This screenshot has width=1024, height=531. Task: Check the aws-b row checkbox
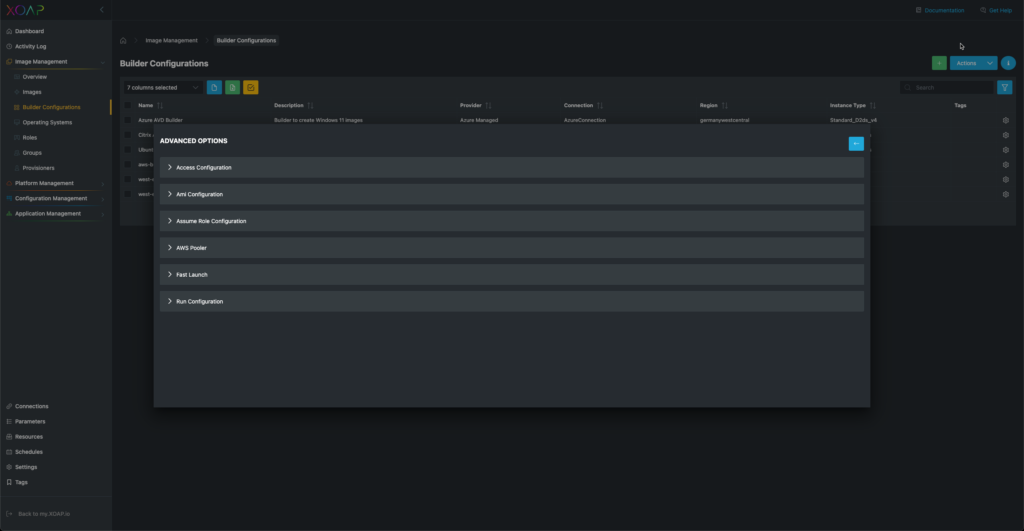[128, 165]
